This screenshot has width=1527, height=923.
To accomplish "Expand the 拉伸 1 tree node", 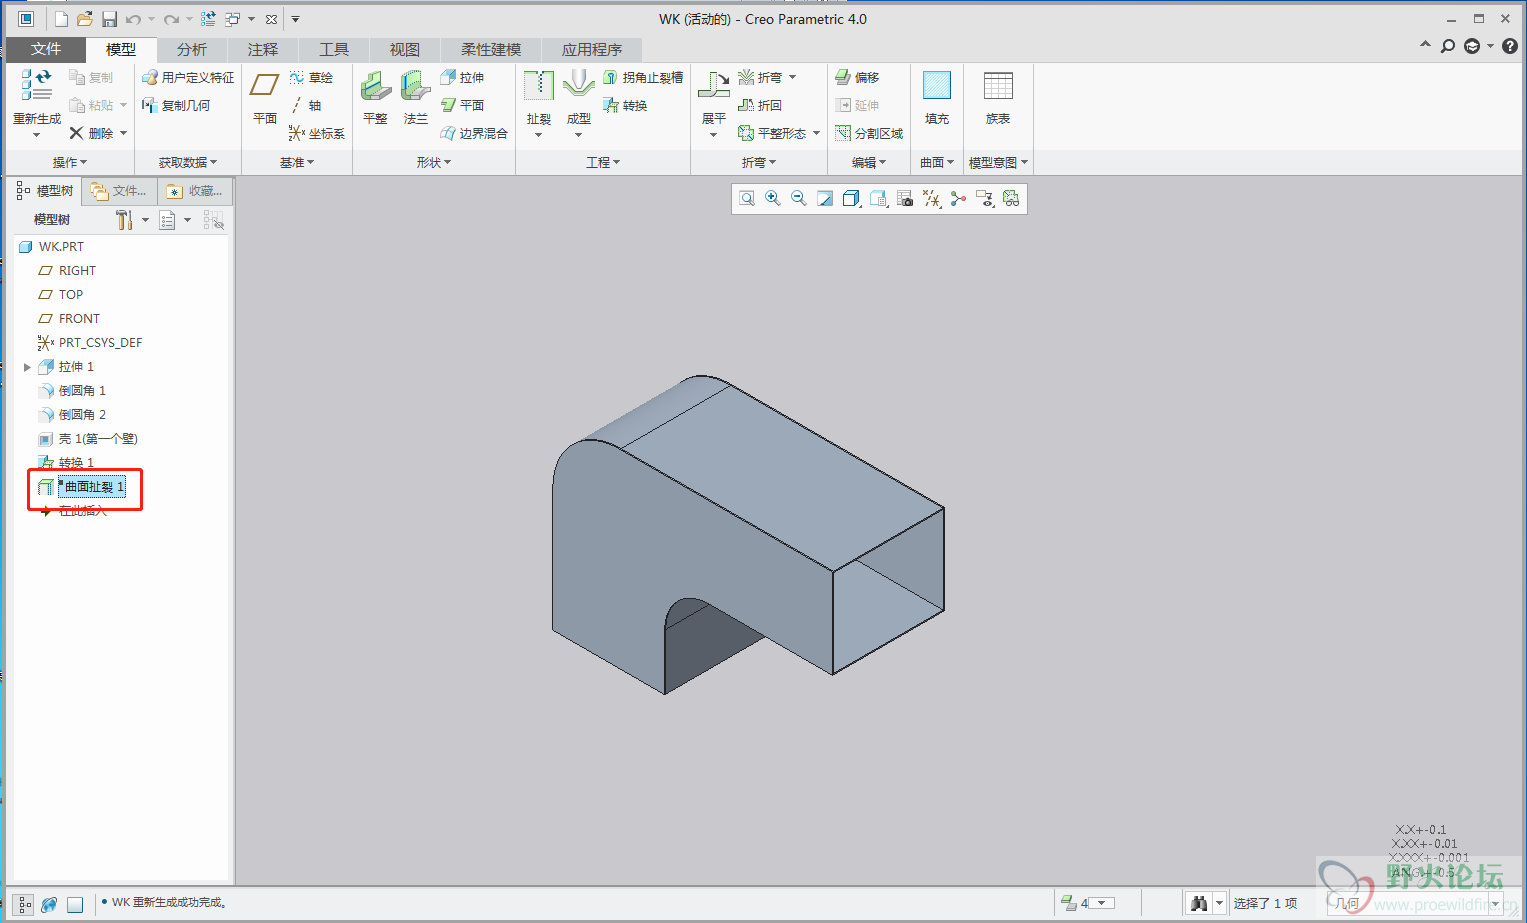I will (x=27, y=367).
